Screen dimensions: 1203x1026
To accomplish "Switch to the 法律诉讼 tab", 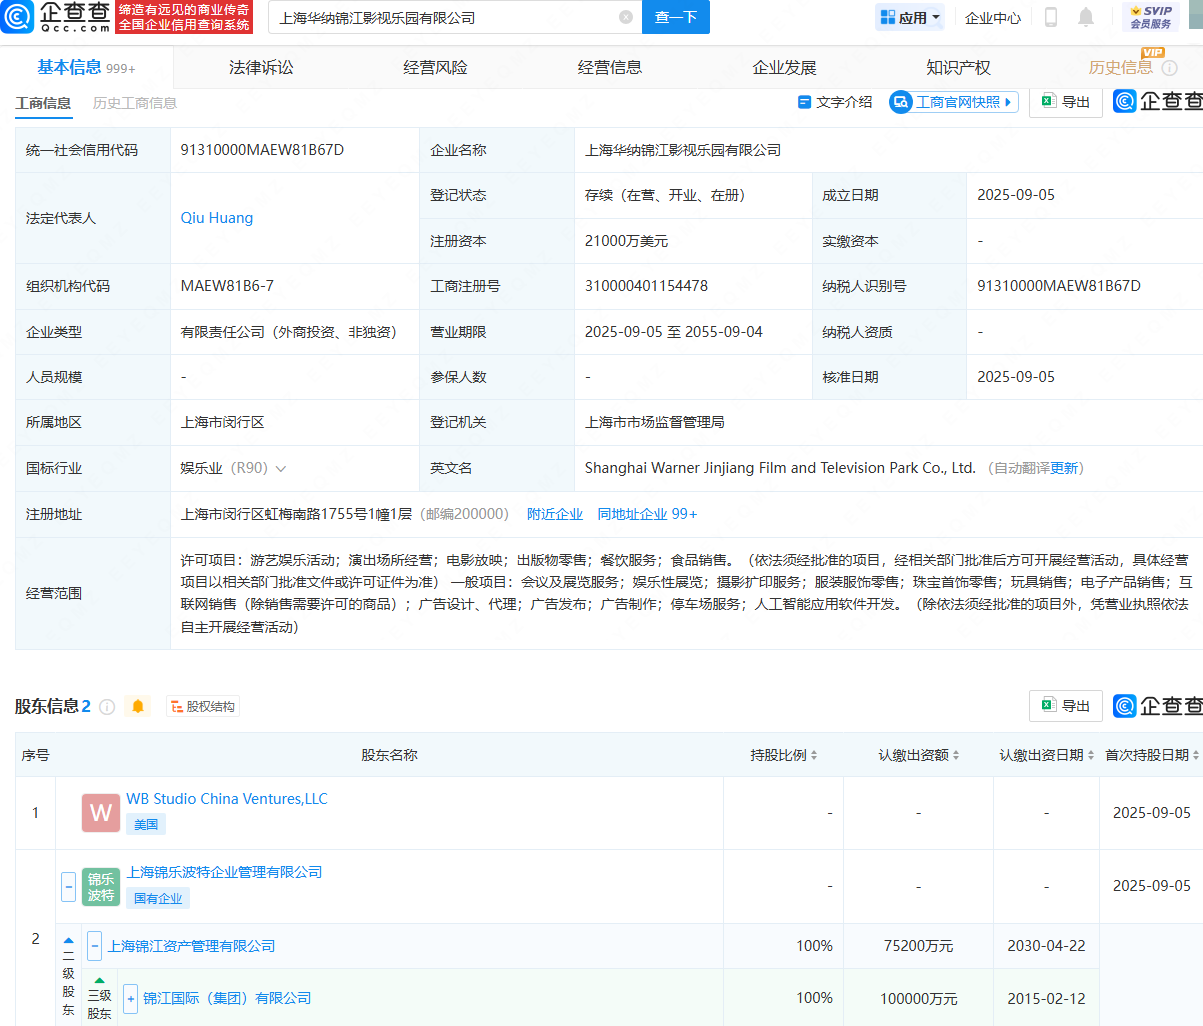I will (261, 67).
